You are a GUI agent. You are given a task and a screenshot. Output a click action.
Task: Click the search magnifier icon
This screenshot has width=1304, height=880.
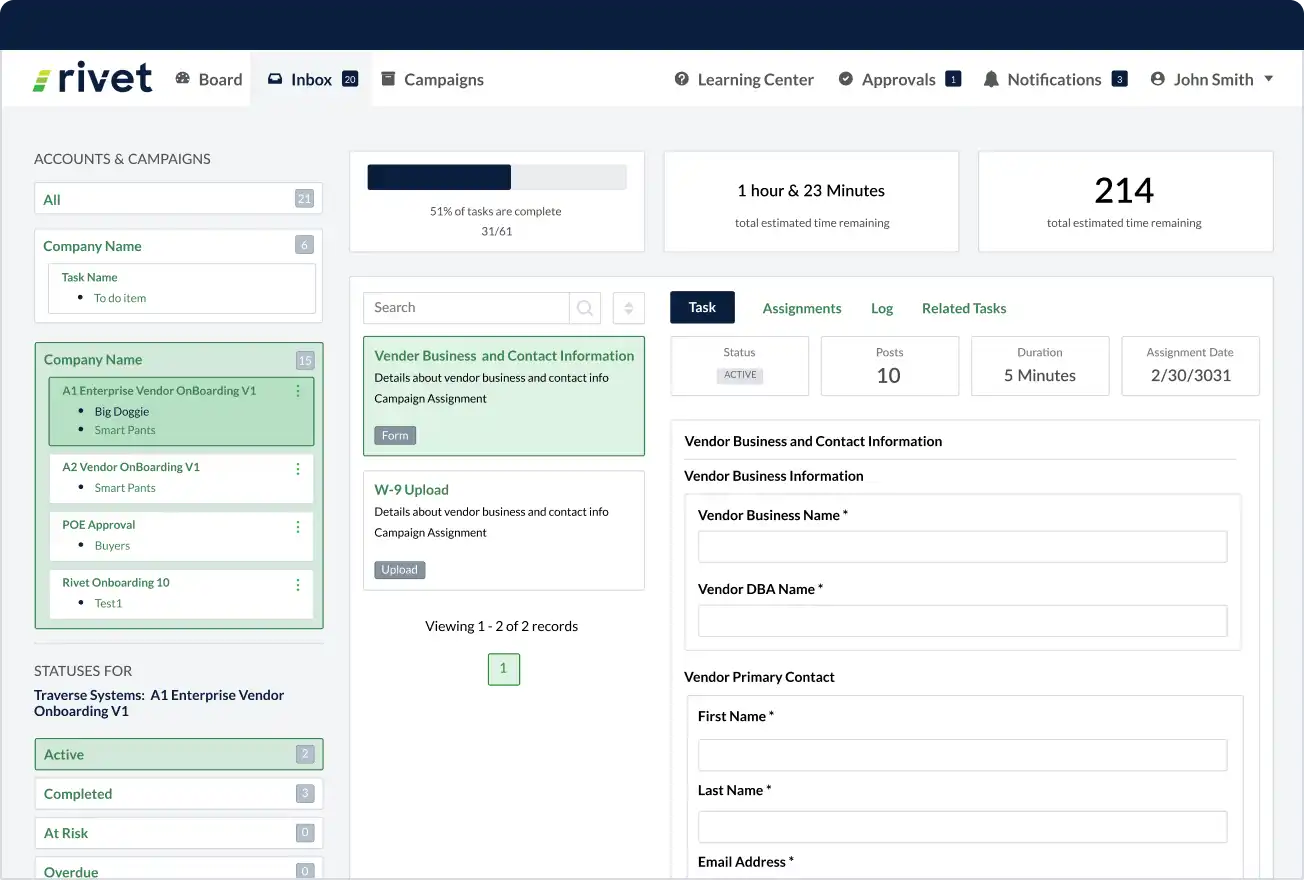click(x=585, y=308)
